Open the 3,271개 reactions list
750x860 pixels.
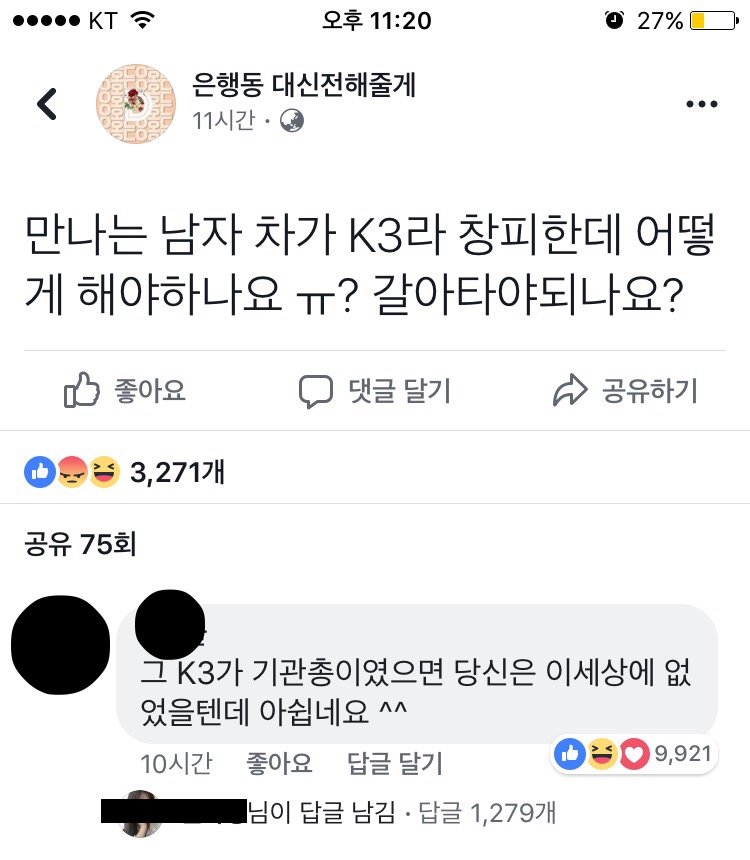tap(177, 472)
